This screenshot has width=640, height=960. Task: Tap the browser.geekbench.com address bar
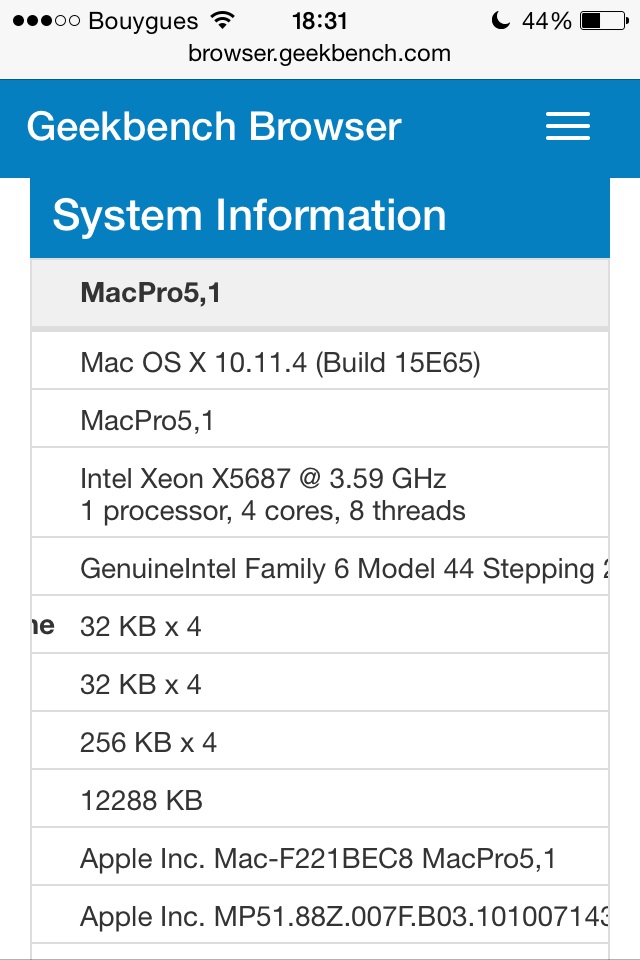tap(320, 54)
